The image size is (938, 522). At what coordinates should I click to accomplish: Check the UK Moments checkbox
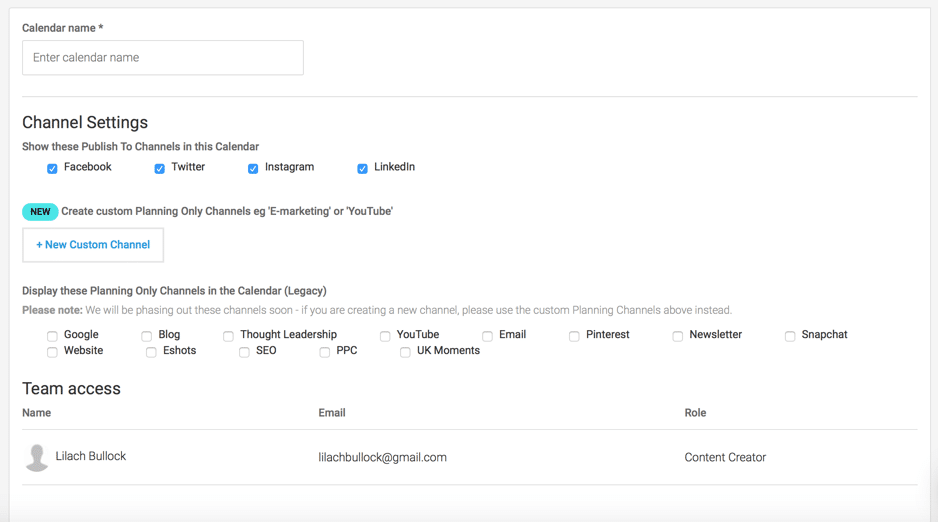coord(405,352)
